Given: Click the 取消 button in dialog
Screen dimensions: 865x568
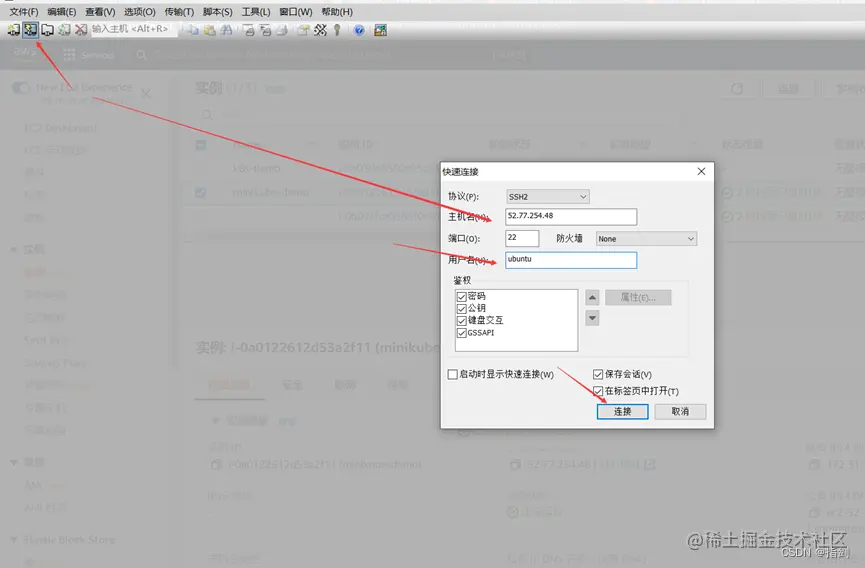Looking at the screenshot, I should pyautogui.click(x=680, y=411).
